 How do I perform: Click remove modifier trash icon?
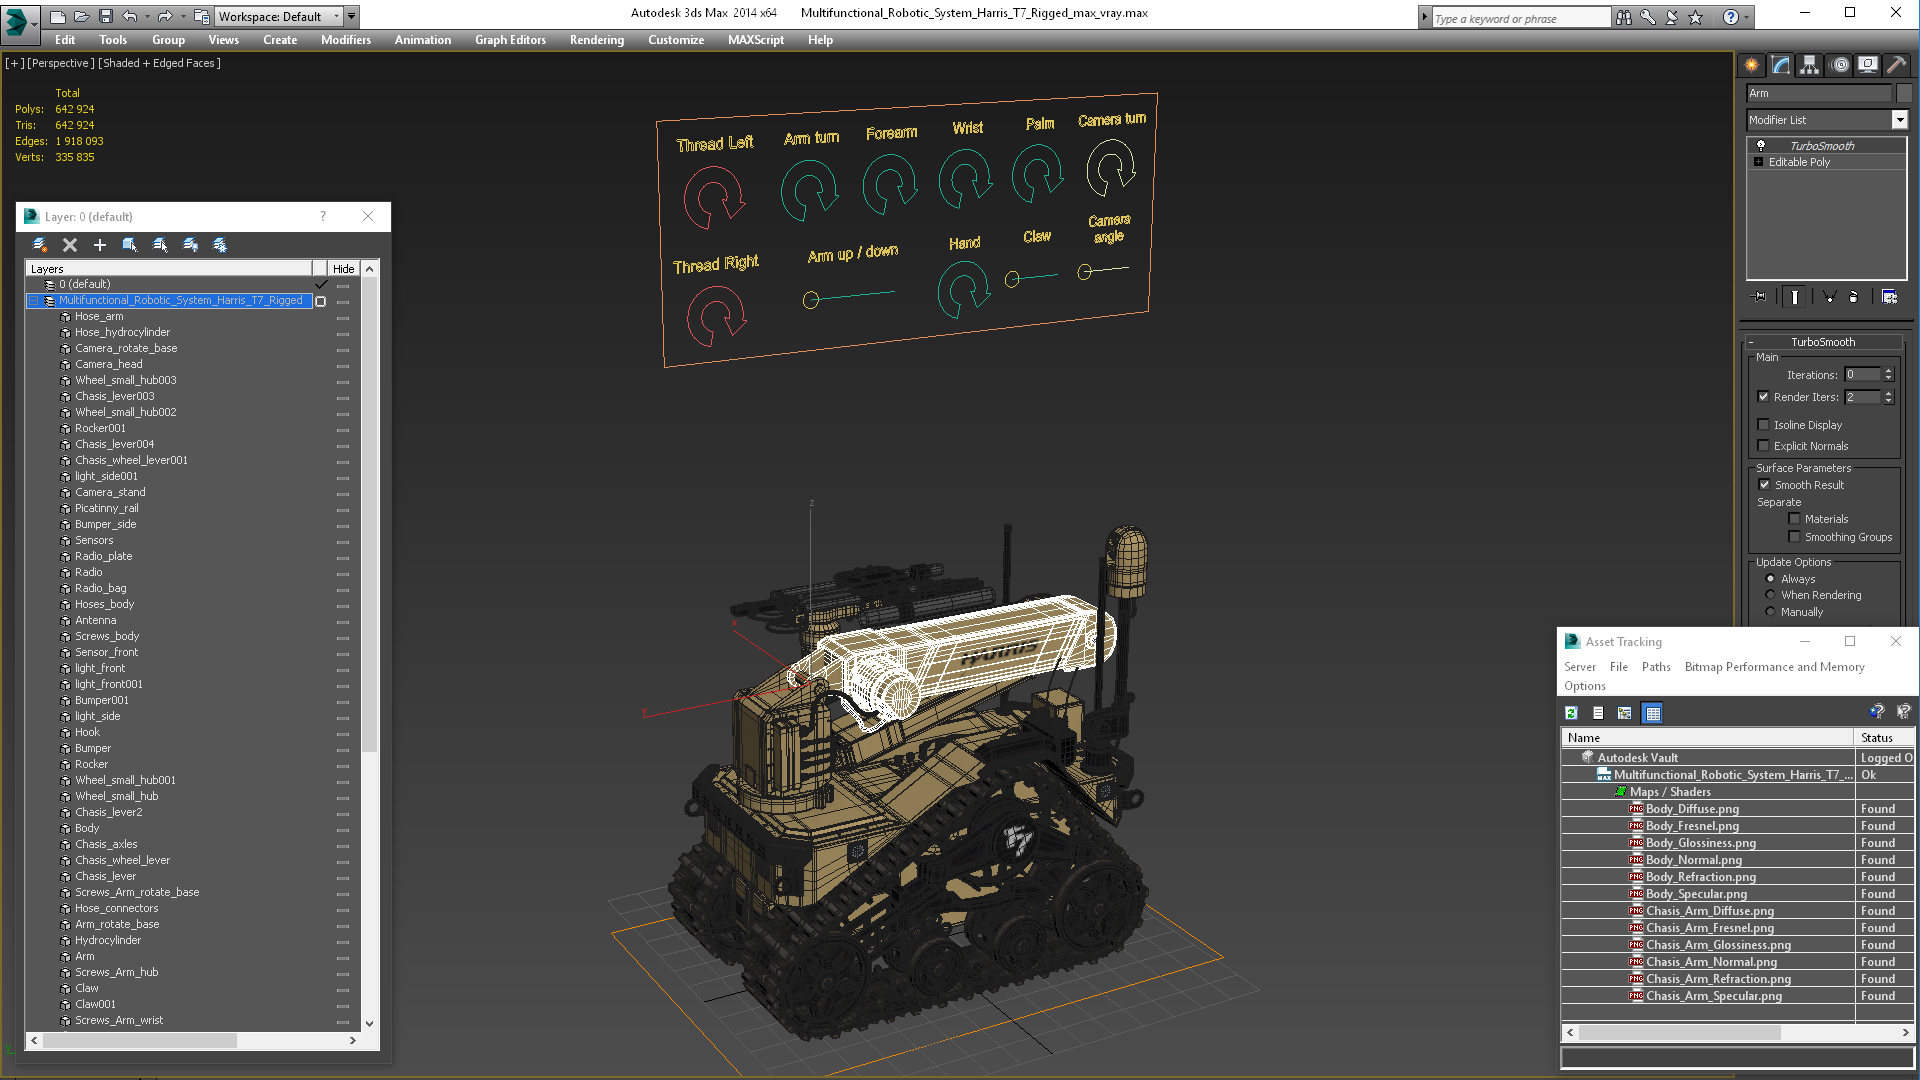point(1853,297)
